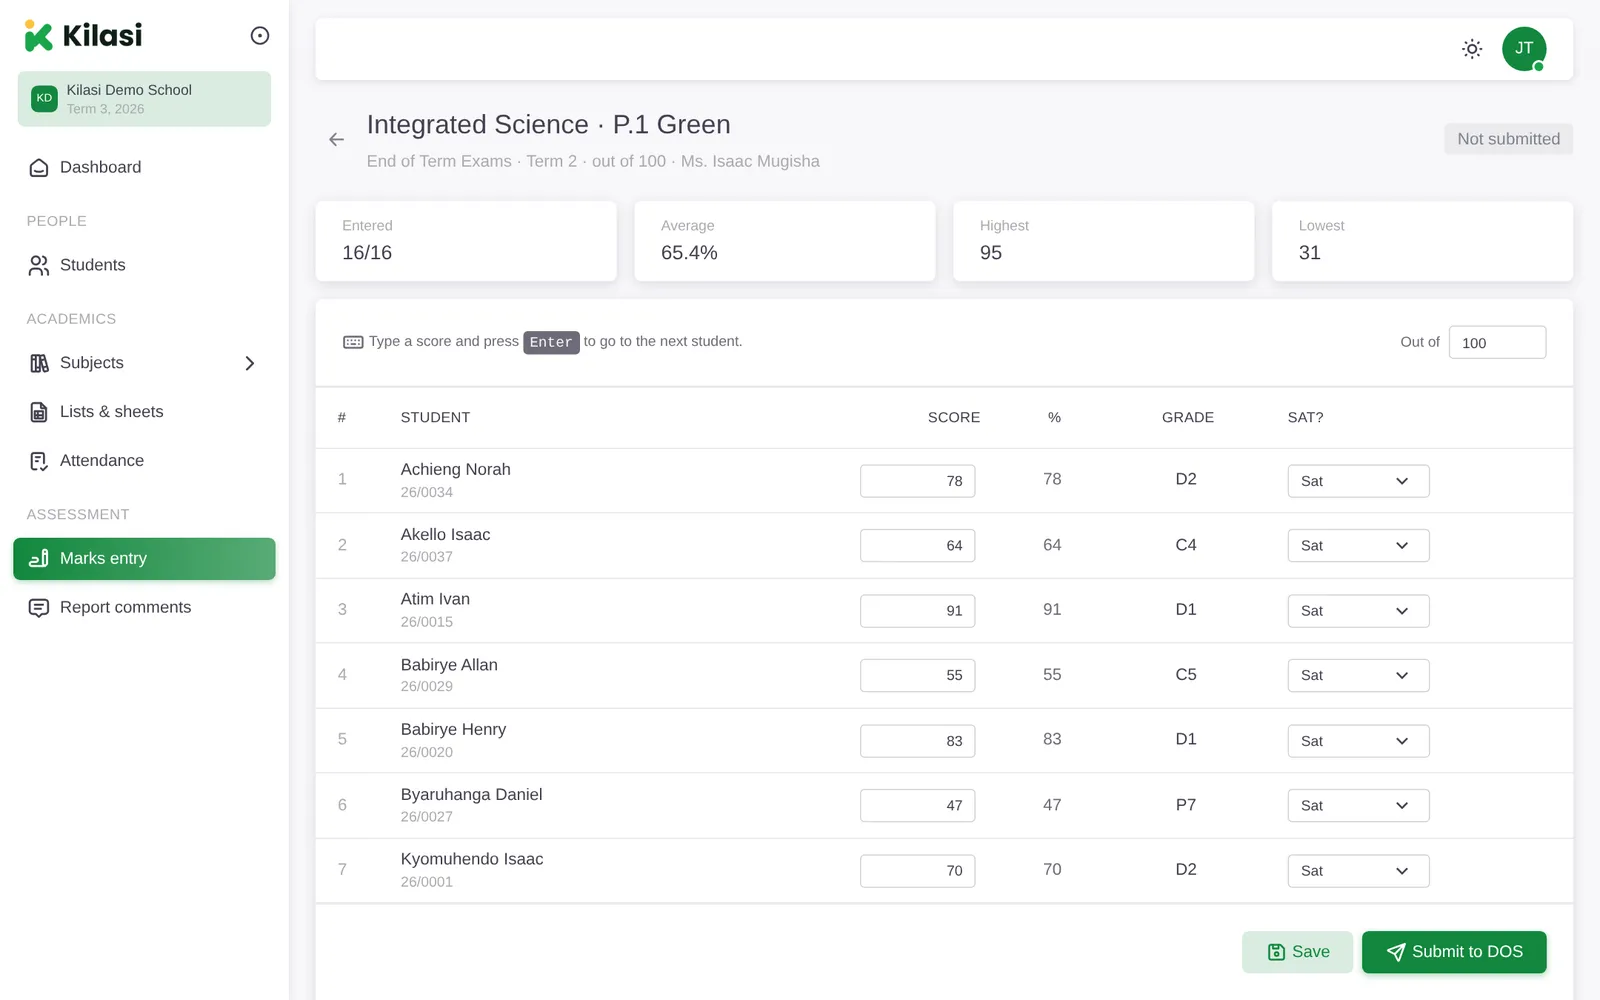Click student ID 26/0020
This screenshot has height=1000, width=1600.
point(427,752)
